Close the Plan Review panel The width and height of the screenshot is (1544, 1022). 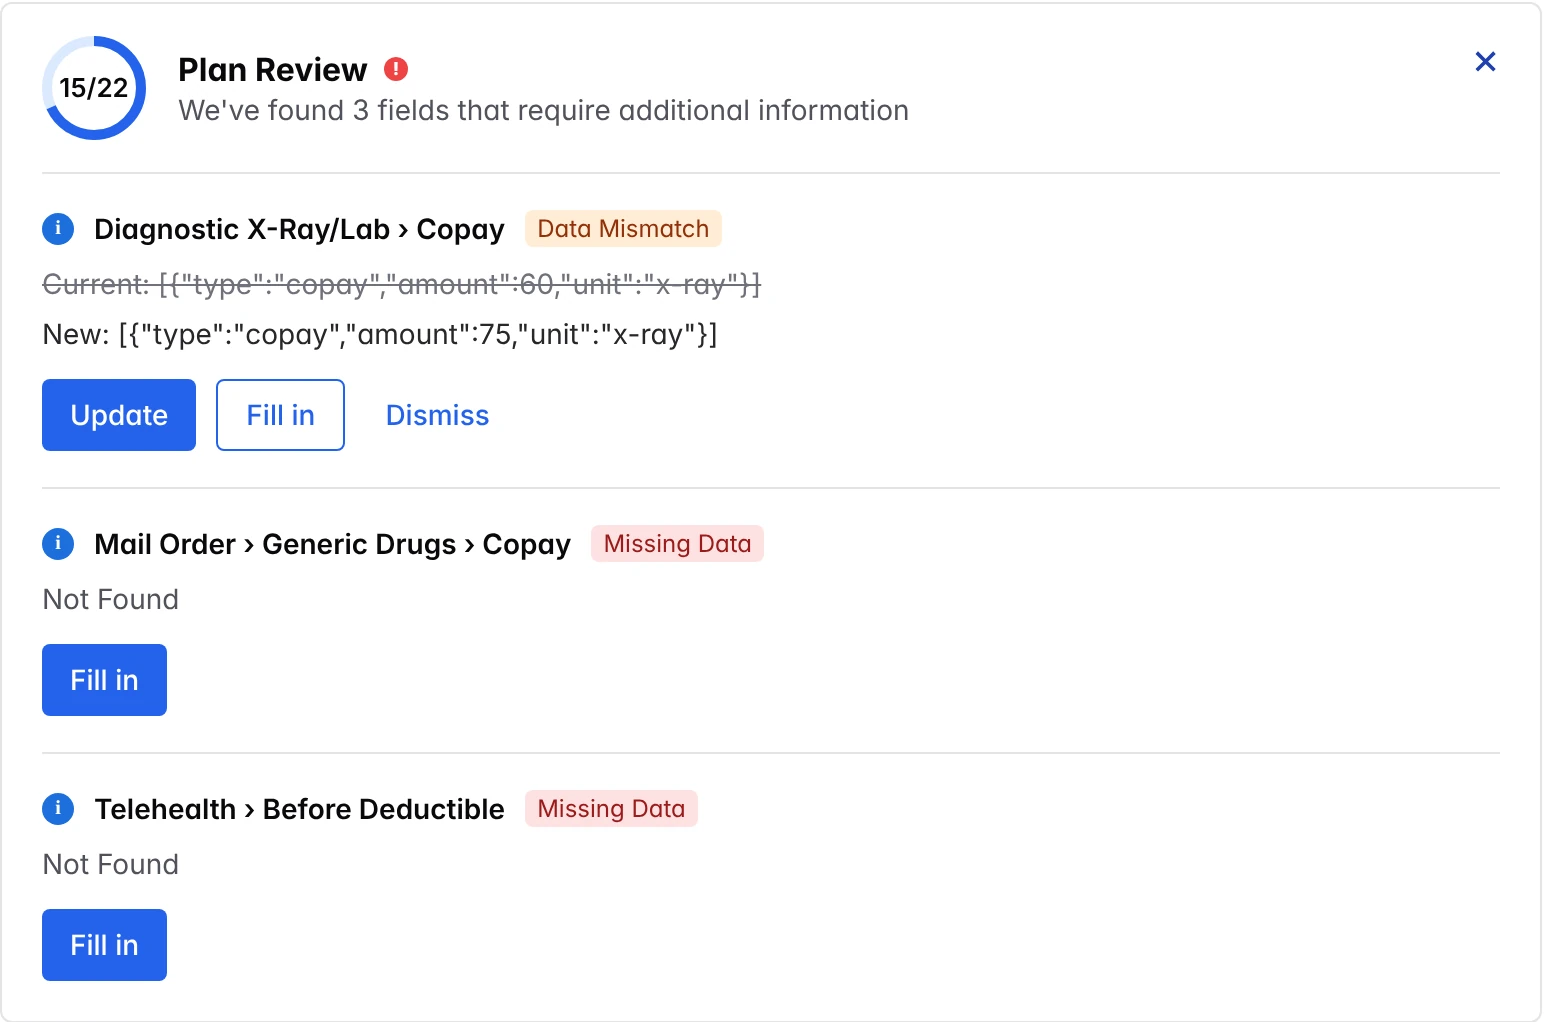coord(1485,62)
